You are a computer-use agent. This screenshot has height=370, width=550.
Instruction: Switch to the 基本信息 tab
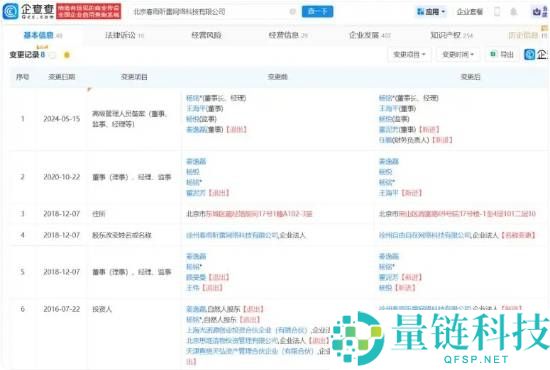(x=43, y=35)
